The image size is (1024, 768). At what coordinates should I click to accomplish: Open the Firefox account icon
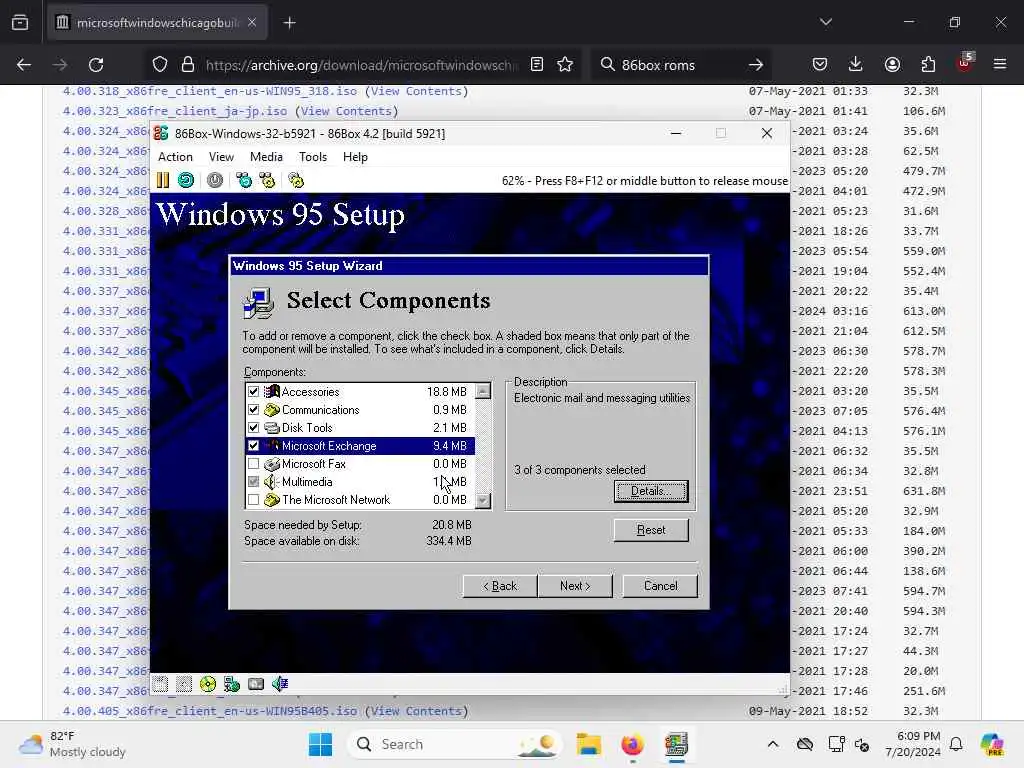(892, 65)
